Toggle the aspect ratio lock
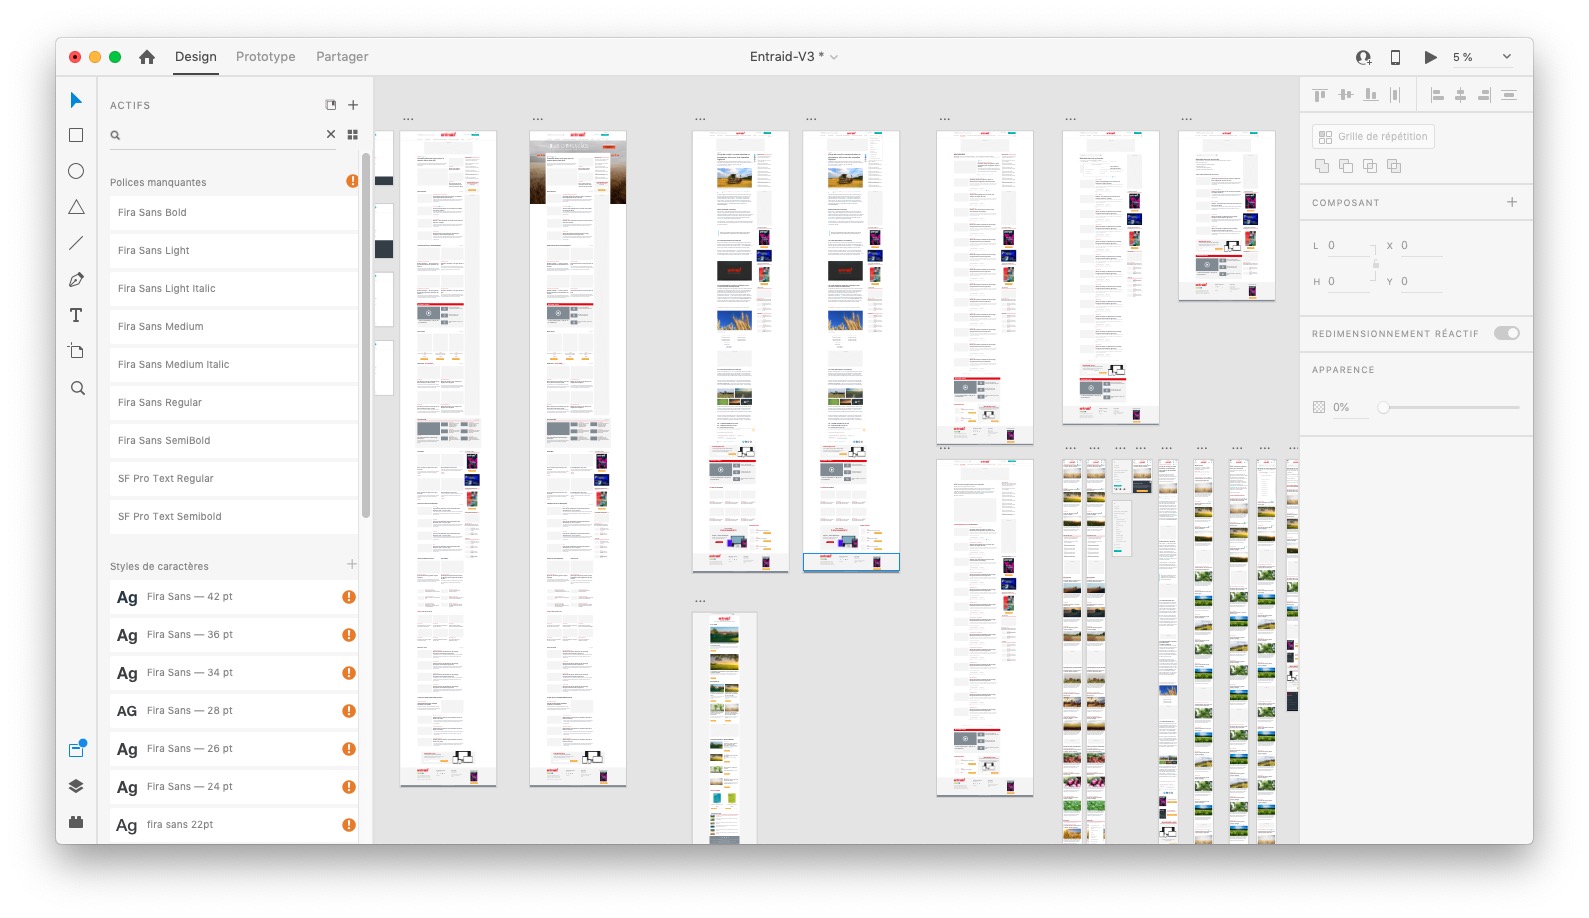Image resolution: width=1589 pixels, height=918 pixels. 1376,263
